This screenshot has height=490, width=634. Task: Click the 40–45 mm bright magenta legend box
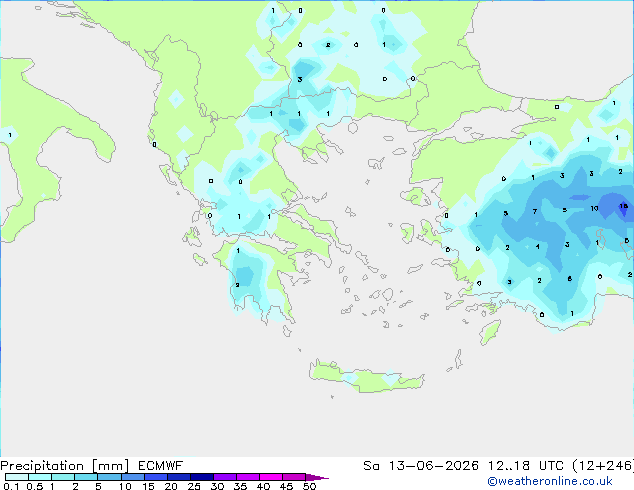coord(271,477)
